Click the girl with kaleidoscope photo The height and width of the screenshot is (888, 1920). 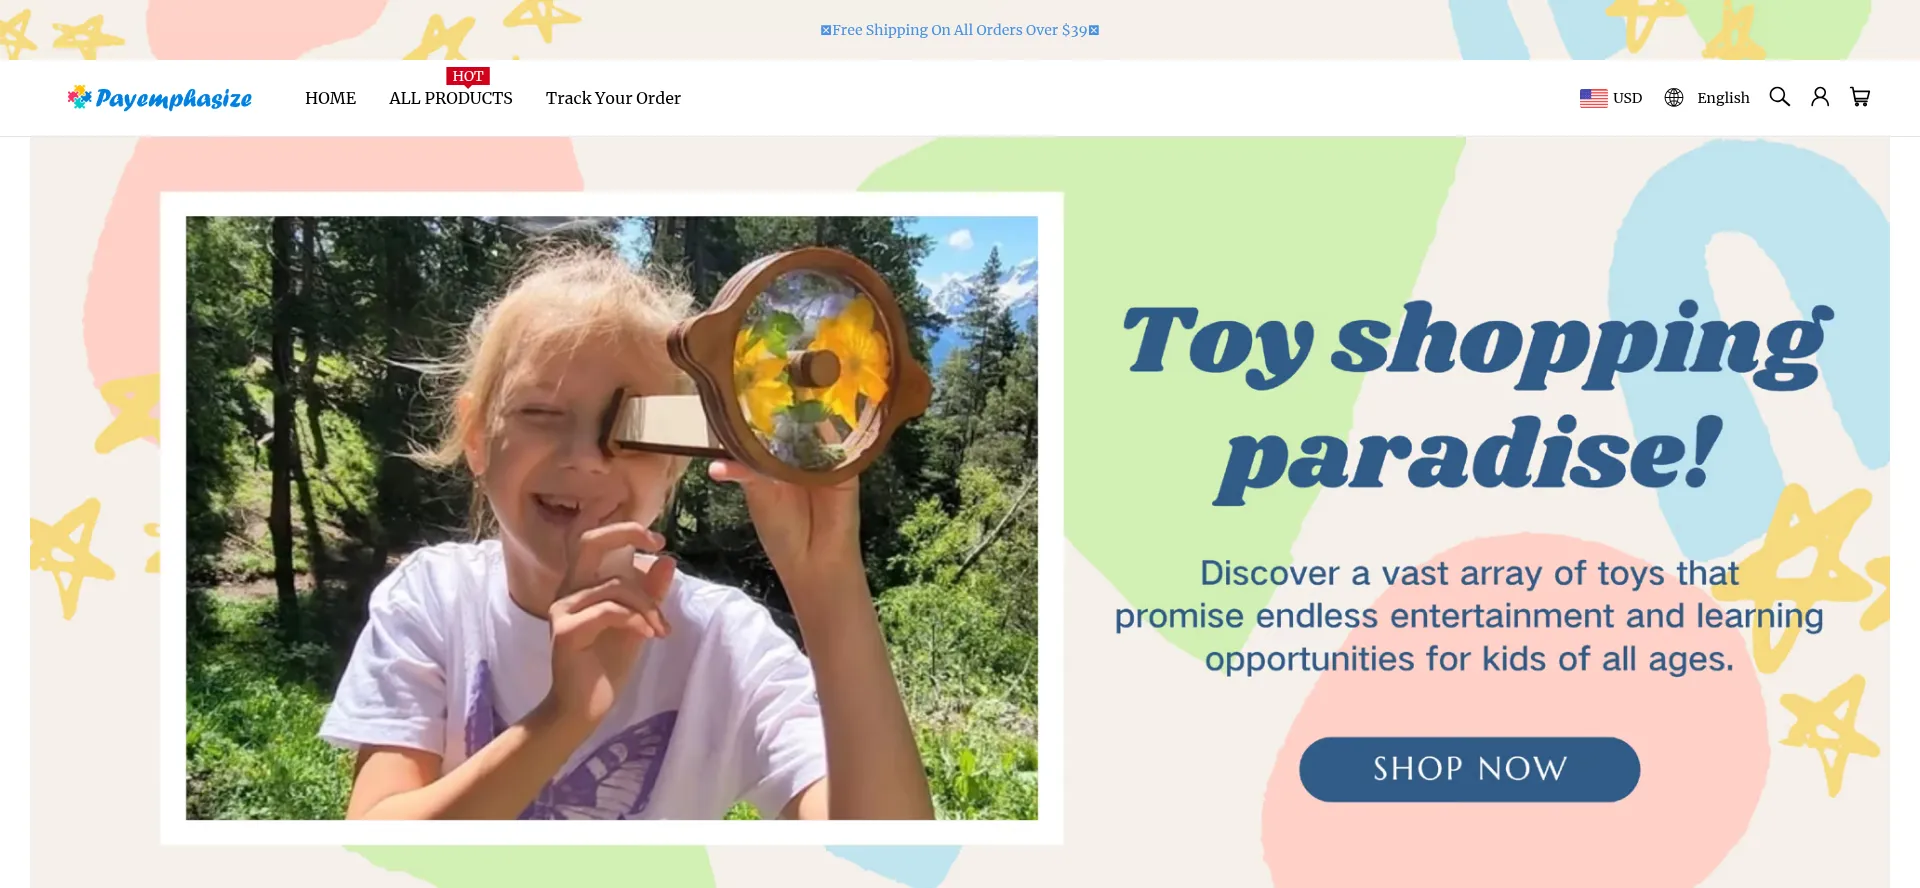coord(612,518)
